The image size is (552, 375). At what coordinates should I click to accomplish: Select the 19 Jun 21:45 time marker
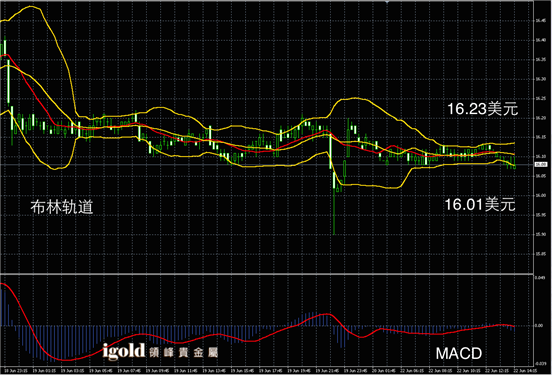327,370
